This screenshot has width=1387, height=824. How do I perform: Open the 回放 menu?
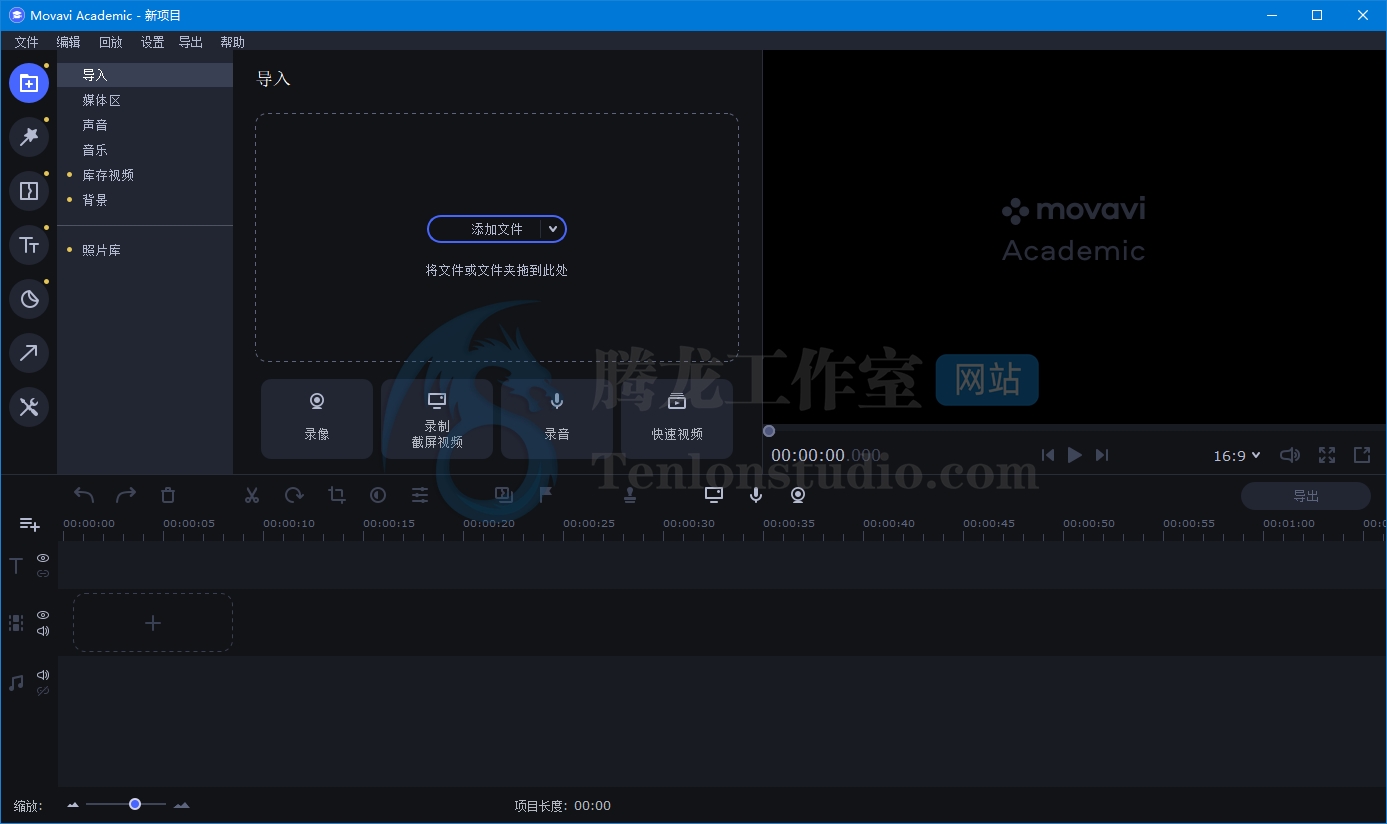pos(110,42)
